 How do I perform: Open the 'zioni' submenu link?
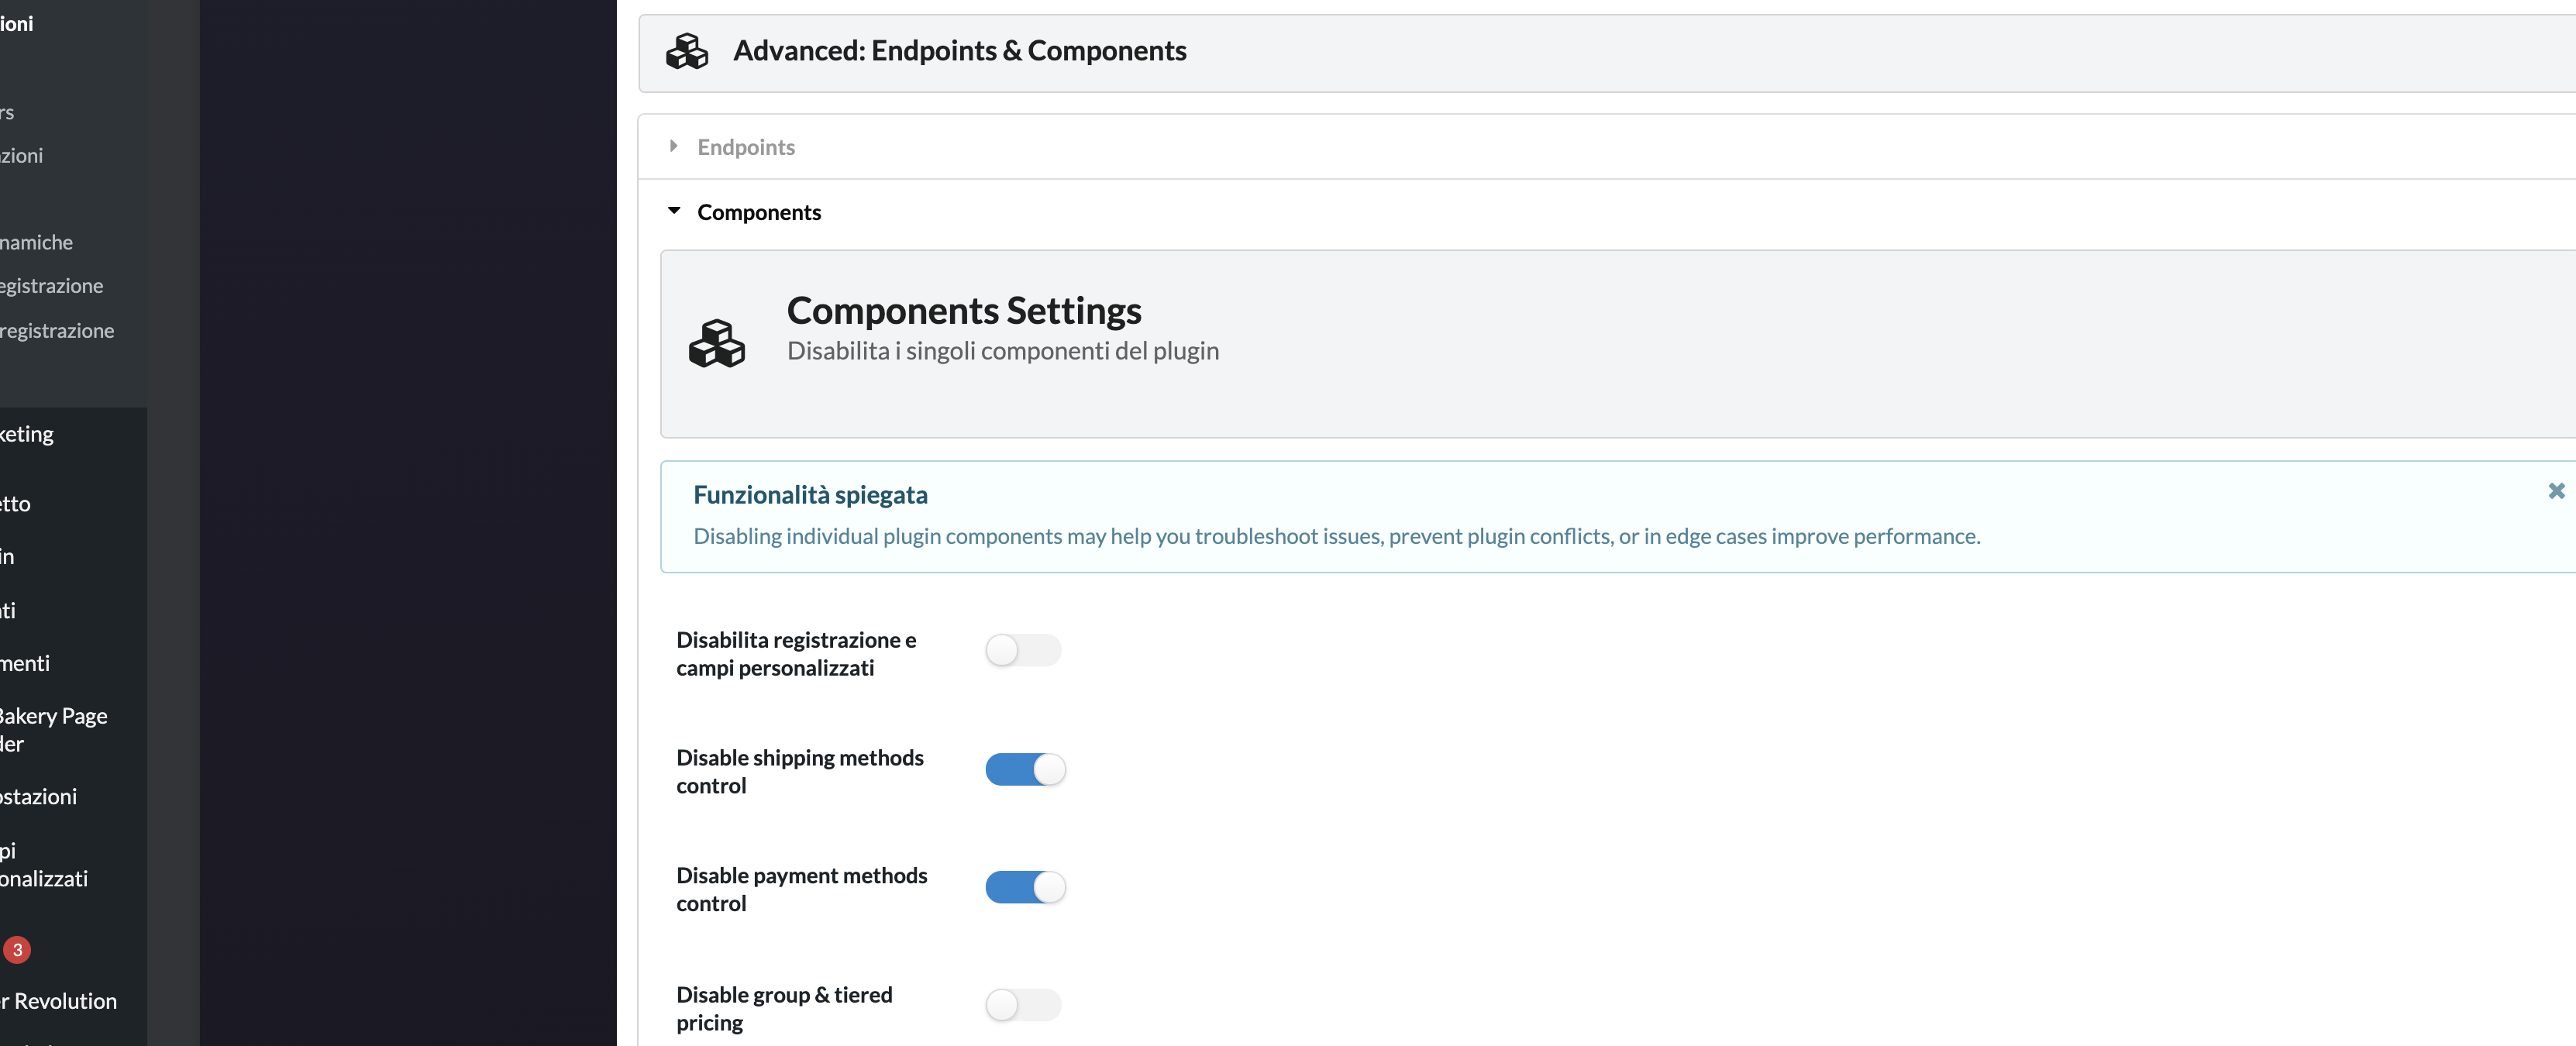(x=22, y=155)
